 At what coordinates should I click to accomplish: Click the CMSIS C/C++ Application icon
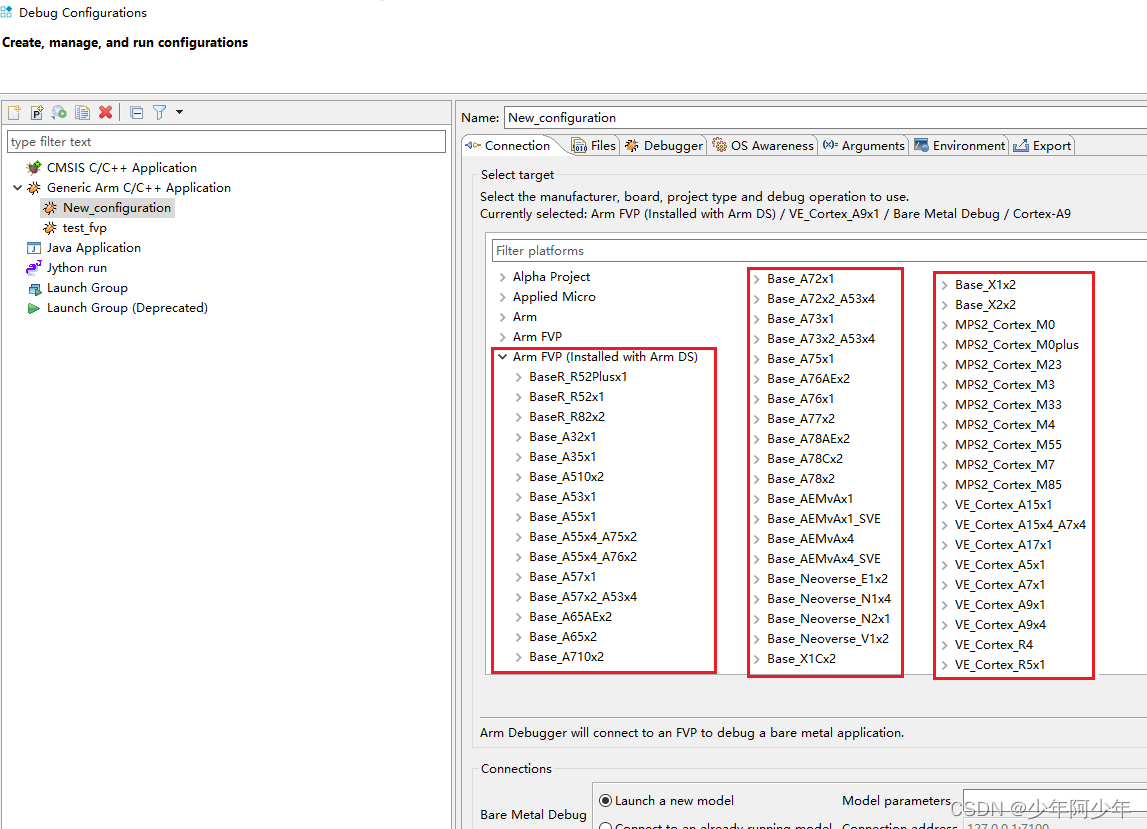point(33,167)
